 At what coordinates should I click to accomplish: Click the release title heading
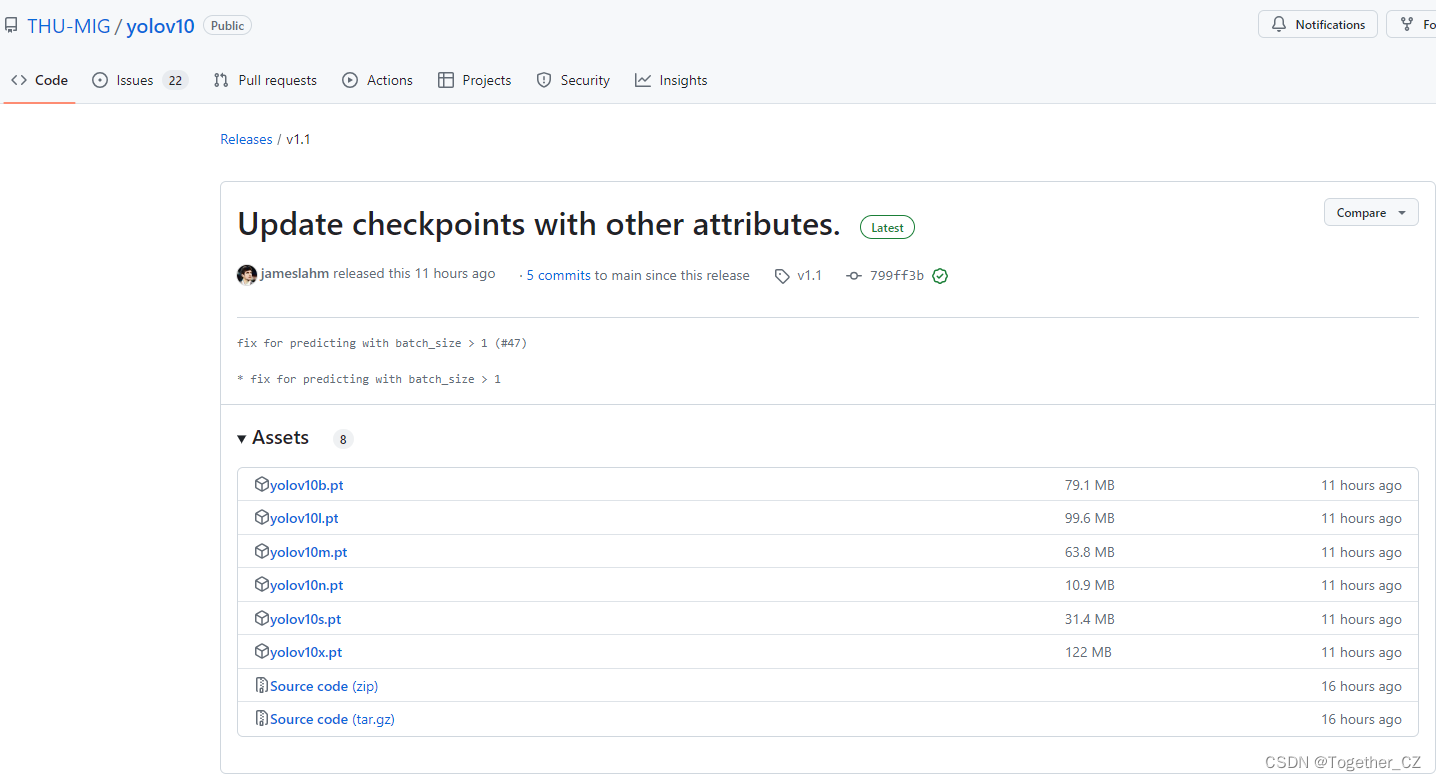click(539, 224)
